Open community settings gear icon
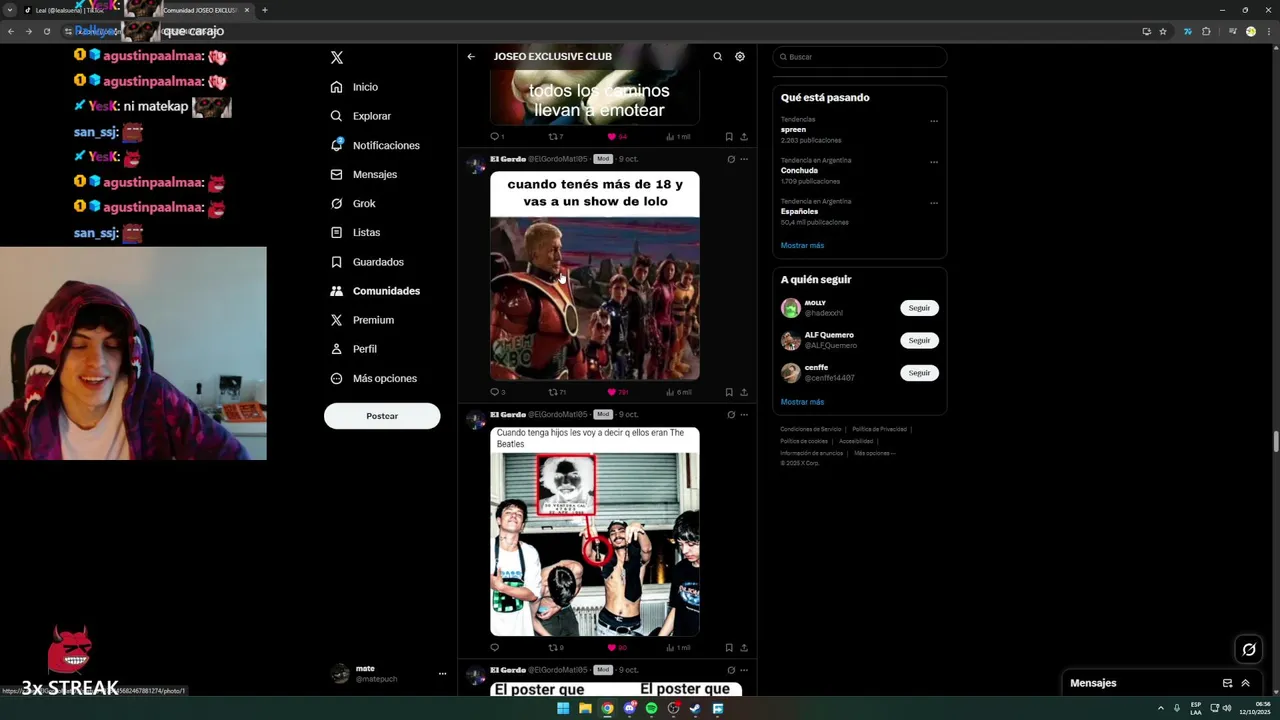The width and height of the screenshot is (1280, 720). pyautogui.click(x=740, y=57)
